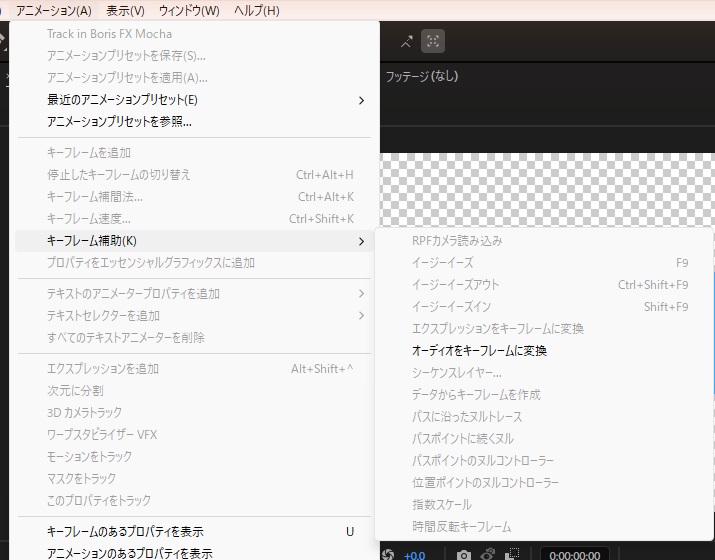Select the フッテージ (なし) panel tab

tap(422, 76)
